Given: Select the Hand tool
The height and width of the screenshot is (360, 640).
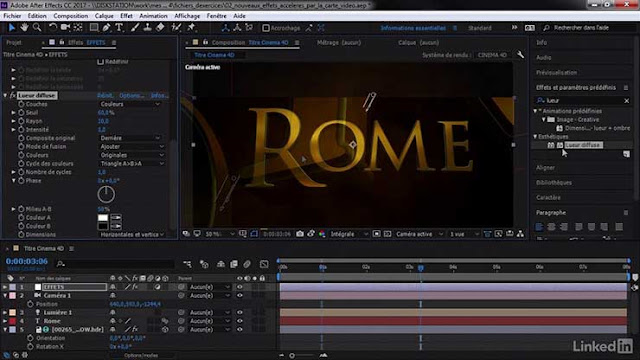Looking at the screenshot, I should point(24,28).
